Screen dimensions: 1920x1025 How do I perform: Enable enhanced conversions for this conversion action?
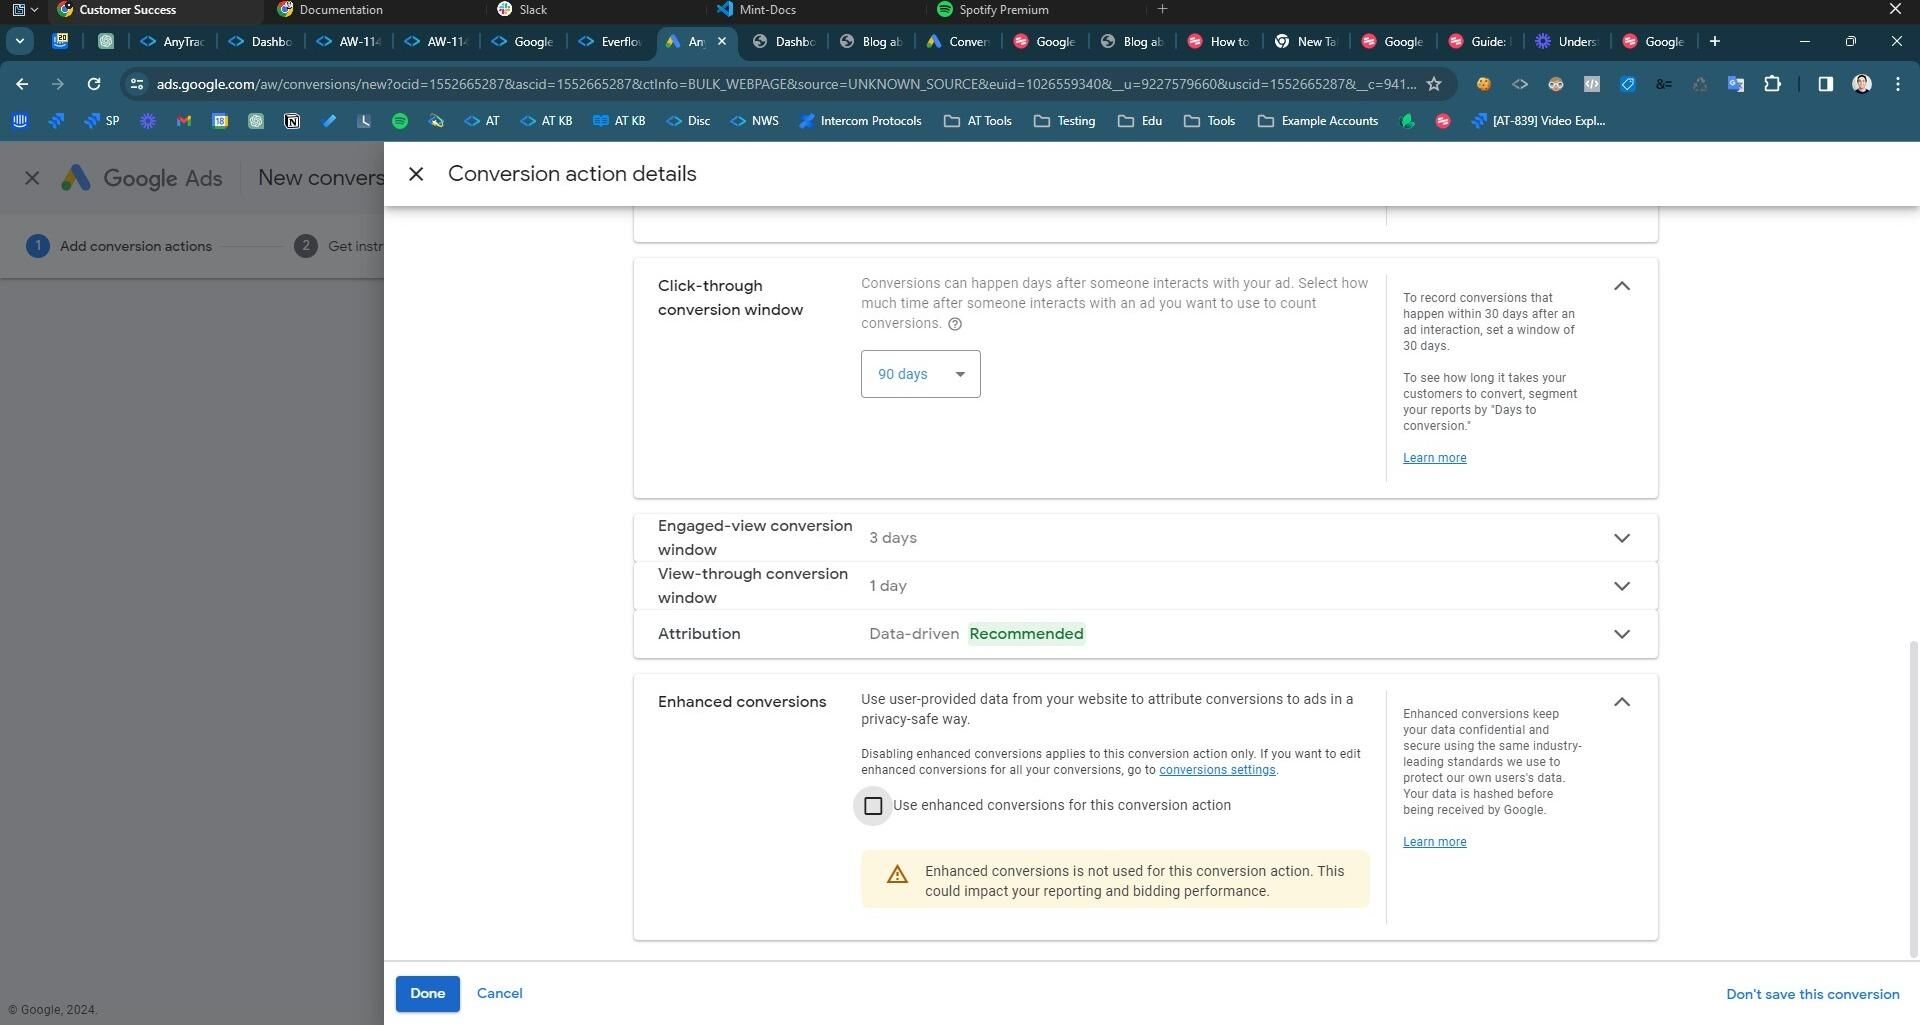872,806
